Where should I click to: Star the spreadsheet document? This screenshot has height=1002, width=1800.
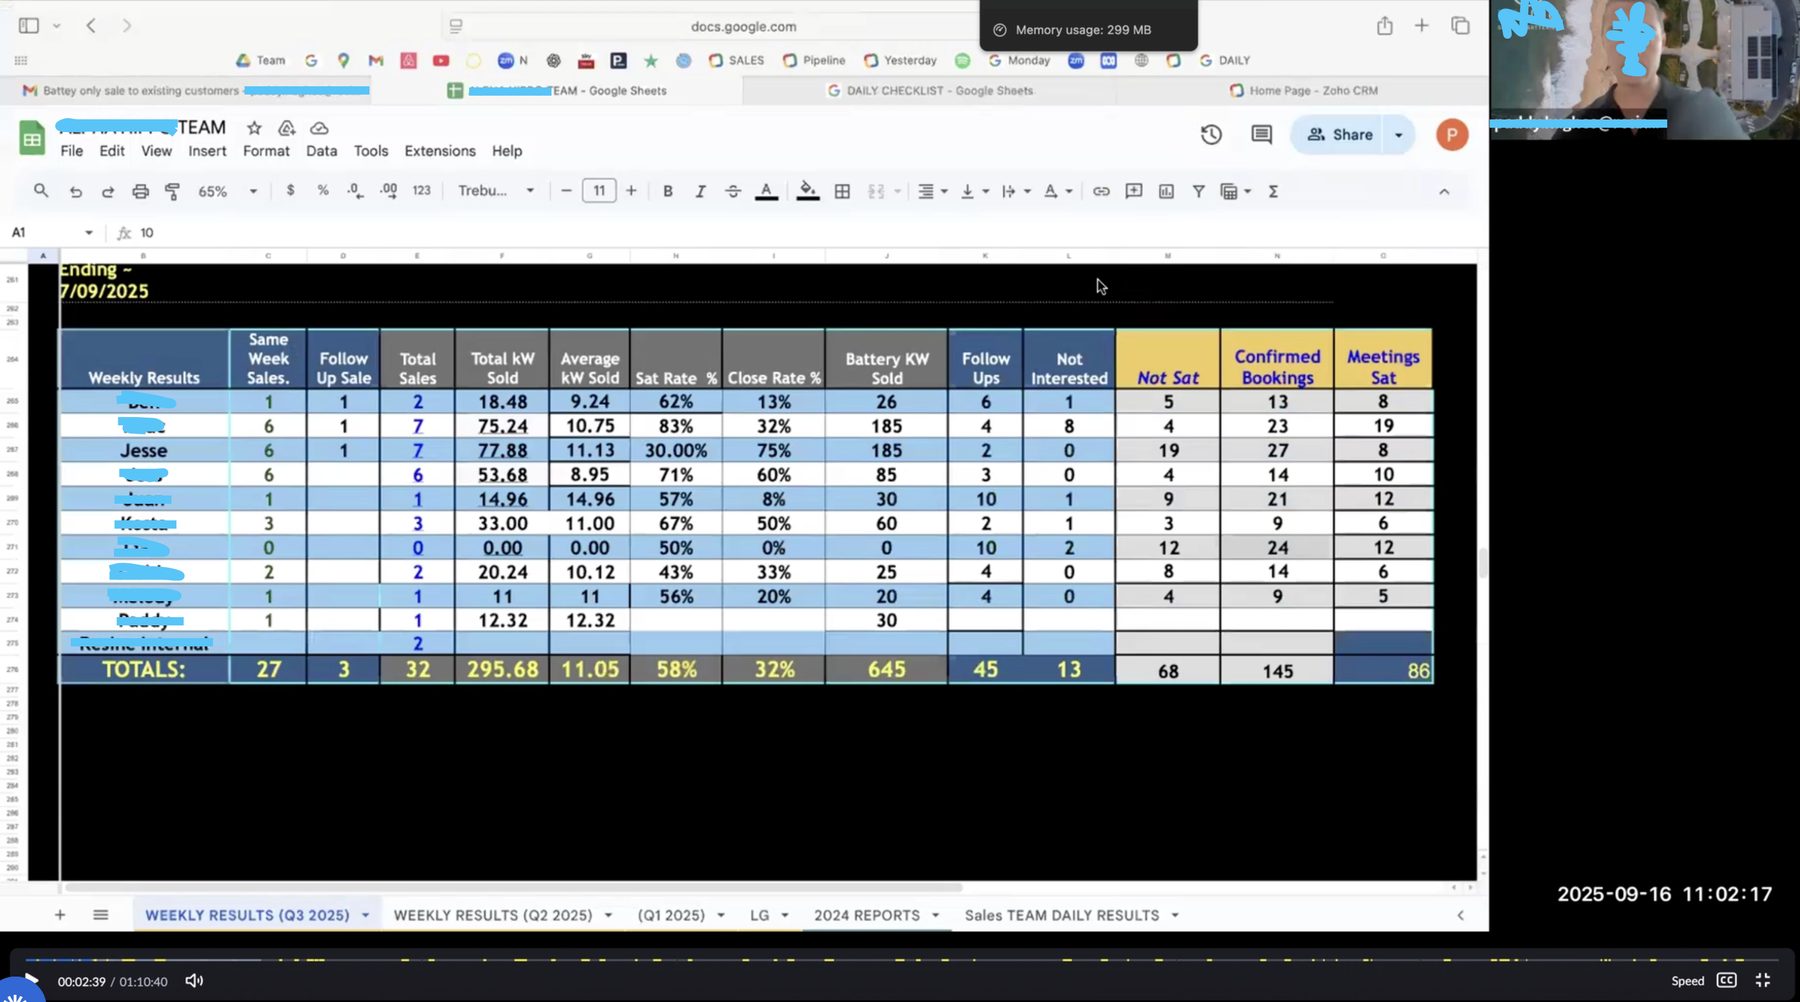254,128
